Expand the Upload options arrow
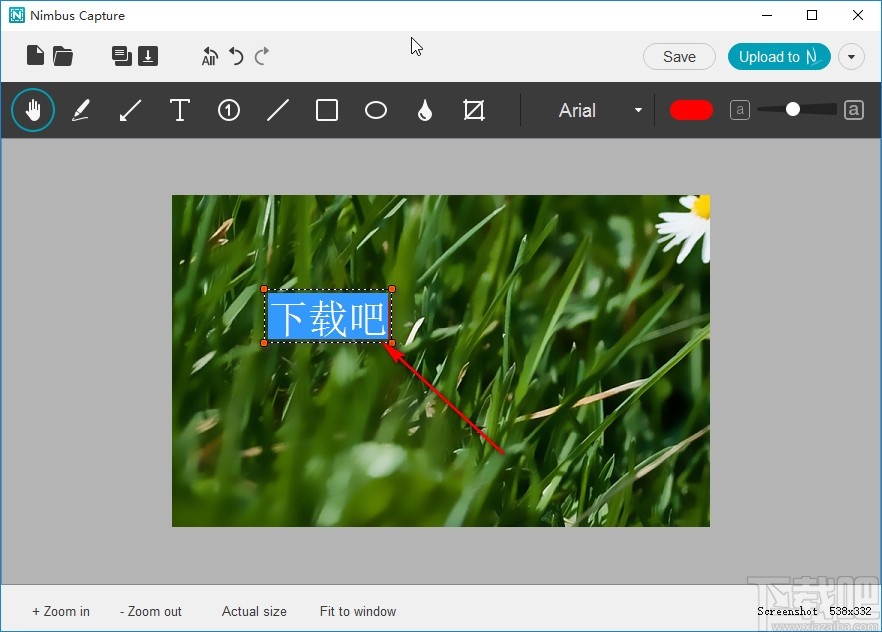882x632 pixels. click(x=851, y=57)
